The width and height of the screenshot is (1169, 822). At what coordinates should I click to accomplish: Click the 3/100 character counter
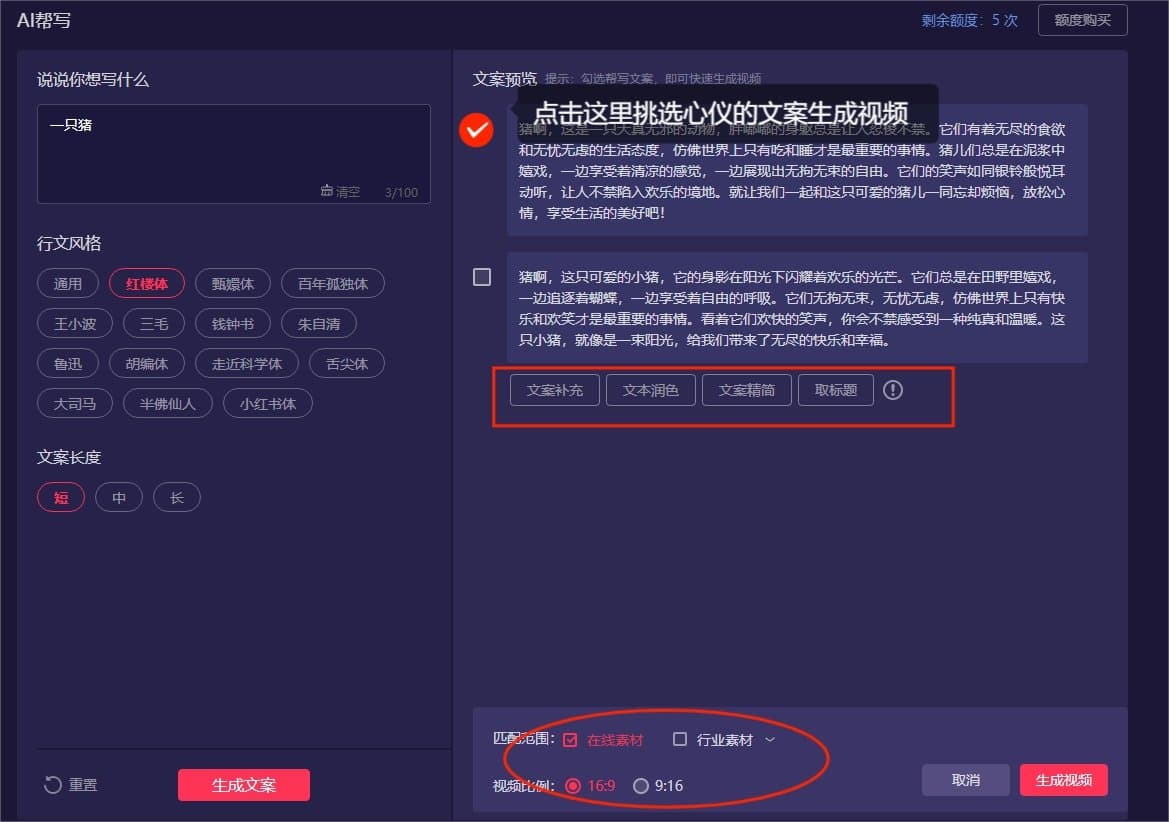401,192
